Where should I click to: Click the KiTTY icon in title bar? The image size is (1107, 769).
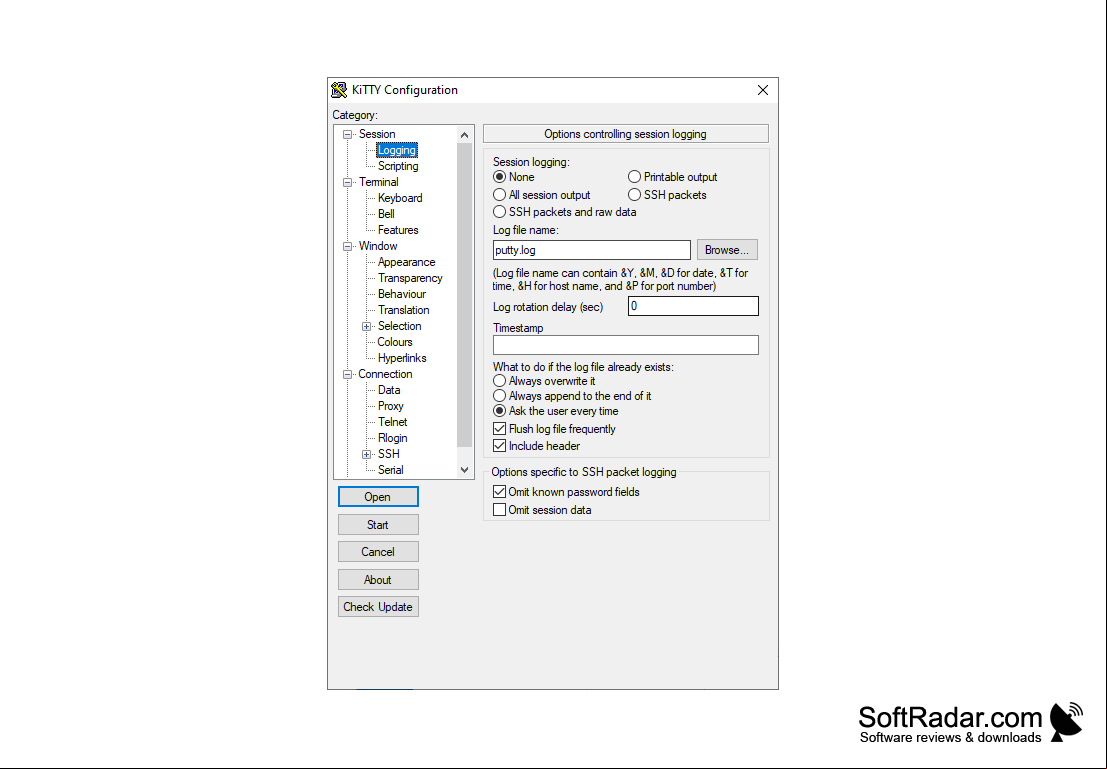click(x=339, y=90)
